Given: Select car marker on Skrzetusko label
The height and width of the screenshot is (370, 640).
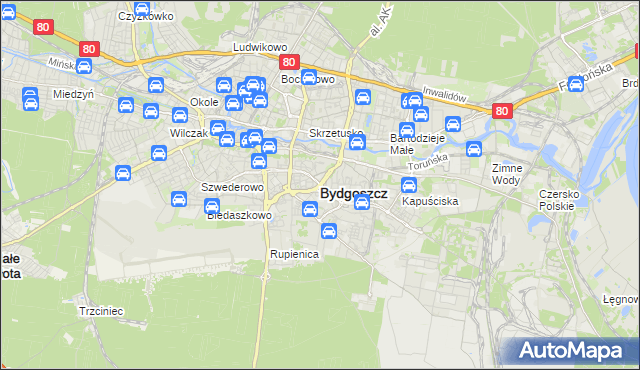Looking at the screenshot, I should pos(357,142).
